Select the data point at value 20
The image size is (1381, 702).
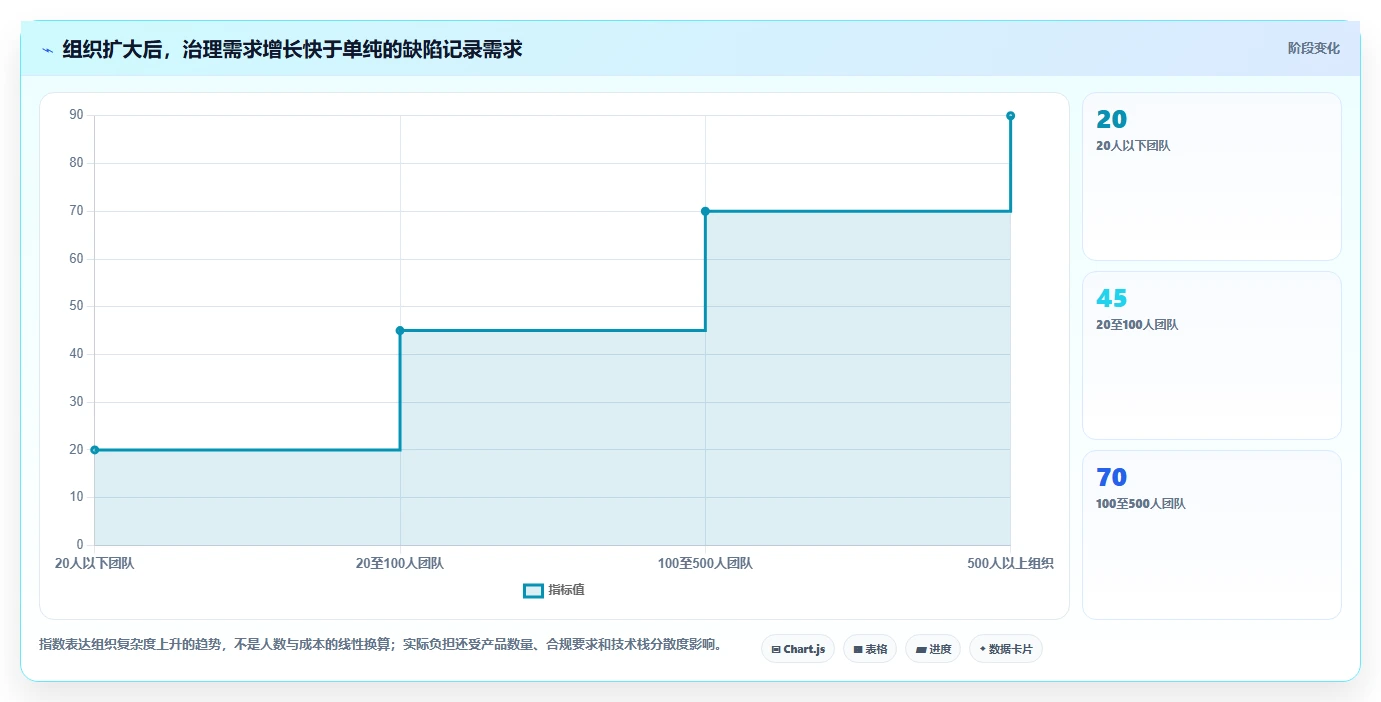point(95,450)
